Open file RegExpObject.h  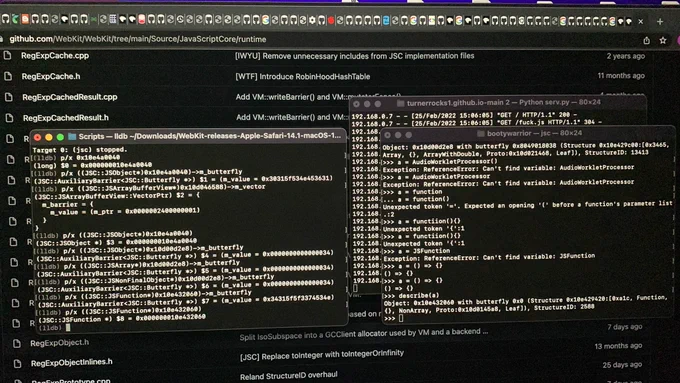(x=59, y=343)
